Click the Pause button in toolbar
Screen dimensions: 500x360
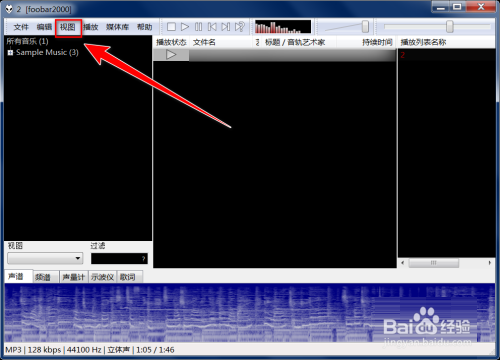point(198,27)
